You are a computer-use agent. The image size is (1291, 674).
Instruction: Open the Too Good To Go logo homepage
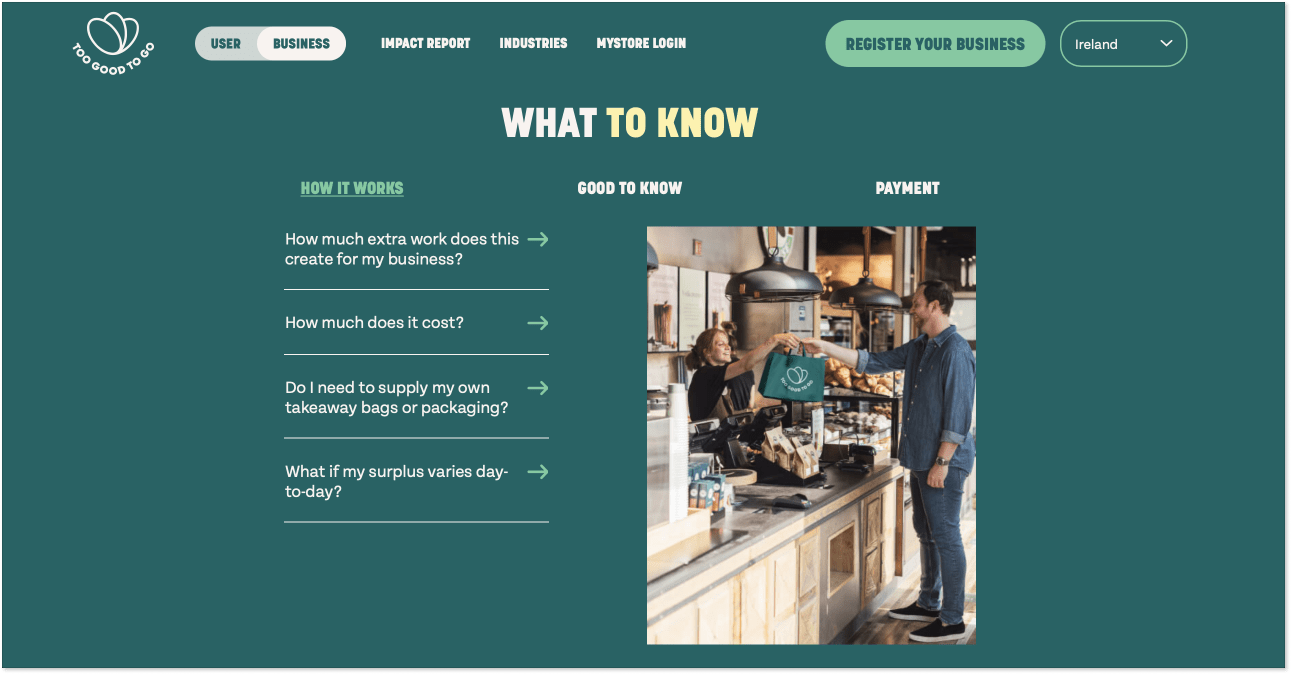click(113, 45)
